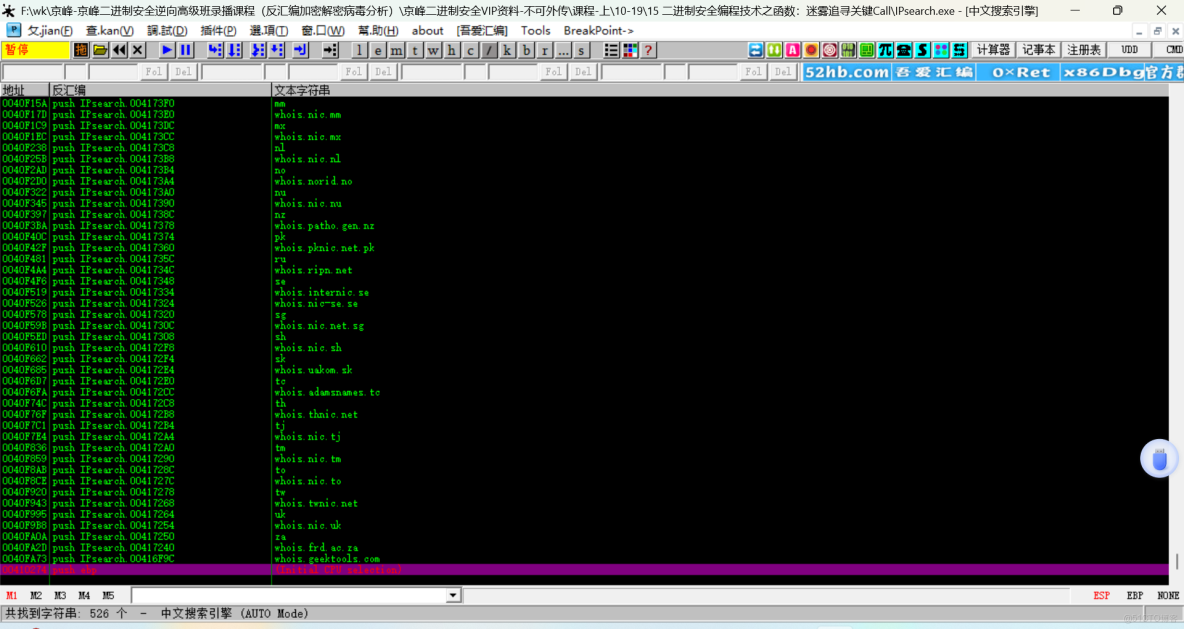
Task: Open Executable Modules with the e button
Action: [x=378, y=51]
